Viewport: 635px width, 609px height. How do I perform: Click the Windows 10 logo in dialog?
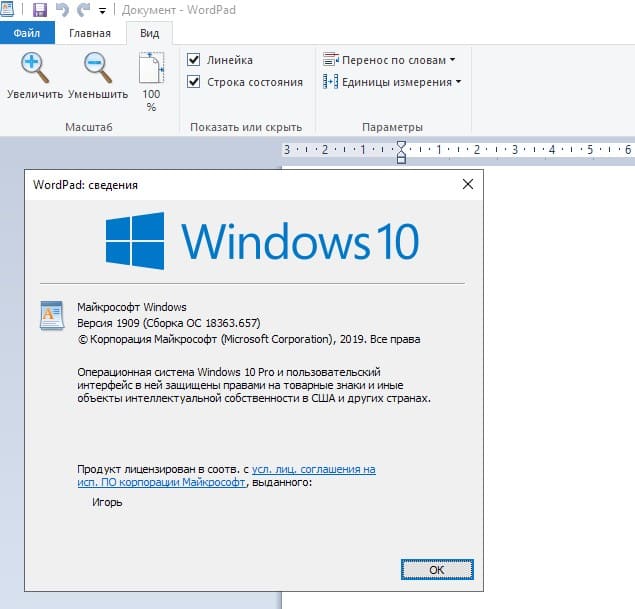click(262, 241)
